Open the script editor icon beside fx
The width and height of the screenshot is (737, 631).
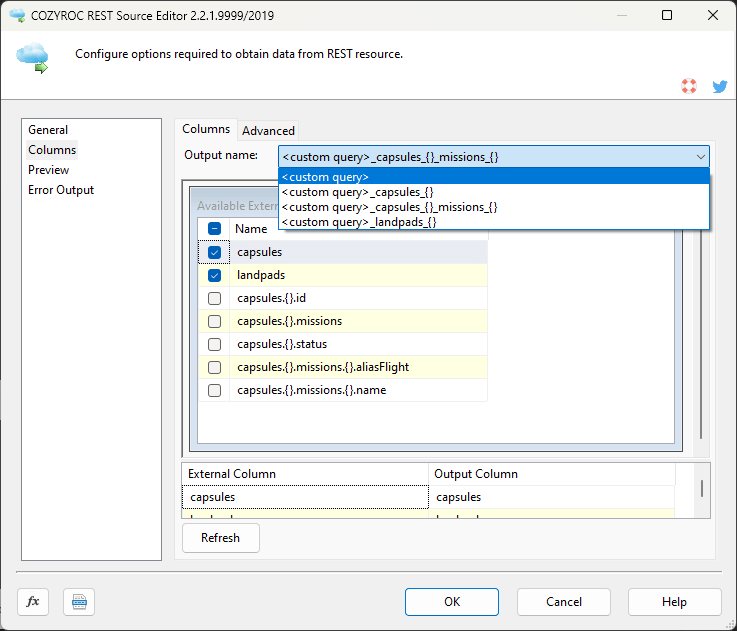(79, 601)
